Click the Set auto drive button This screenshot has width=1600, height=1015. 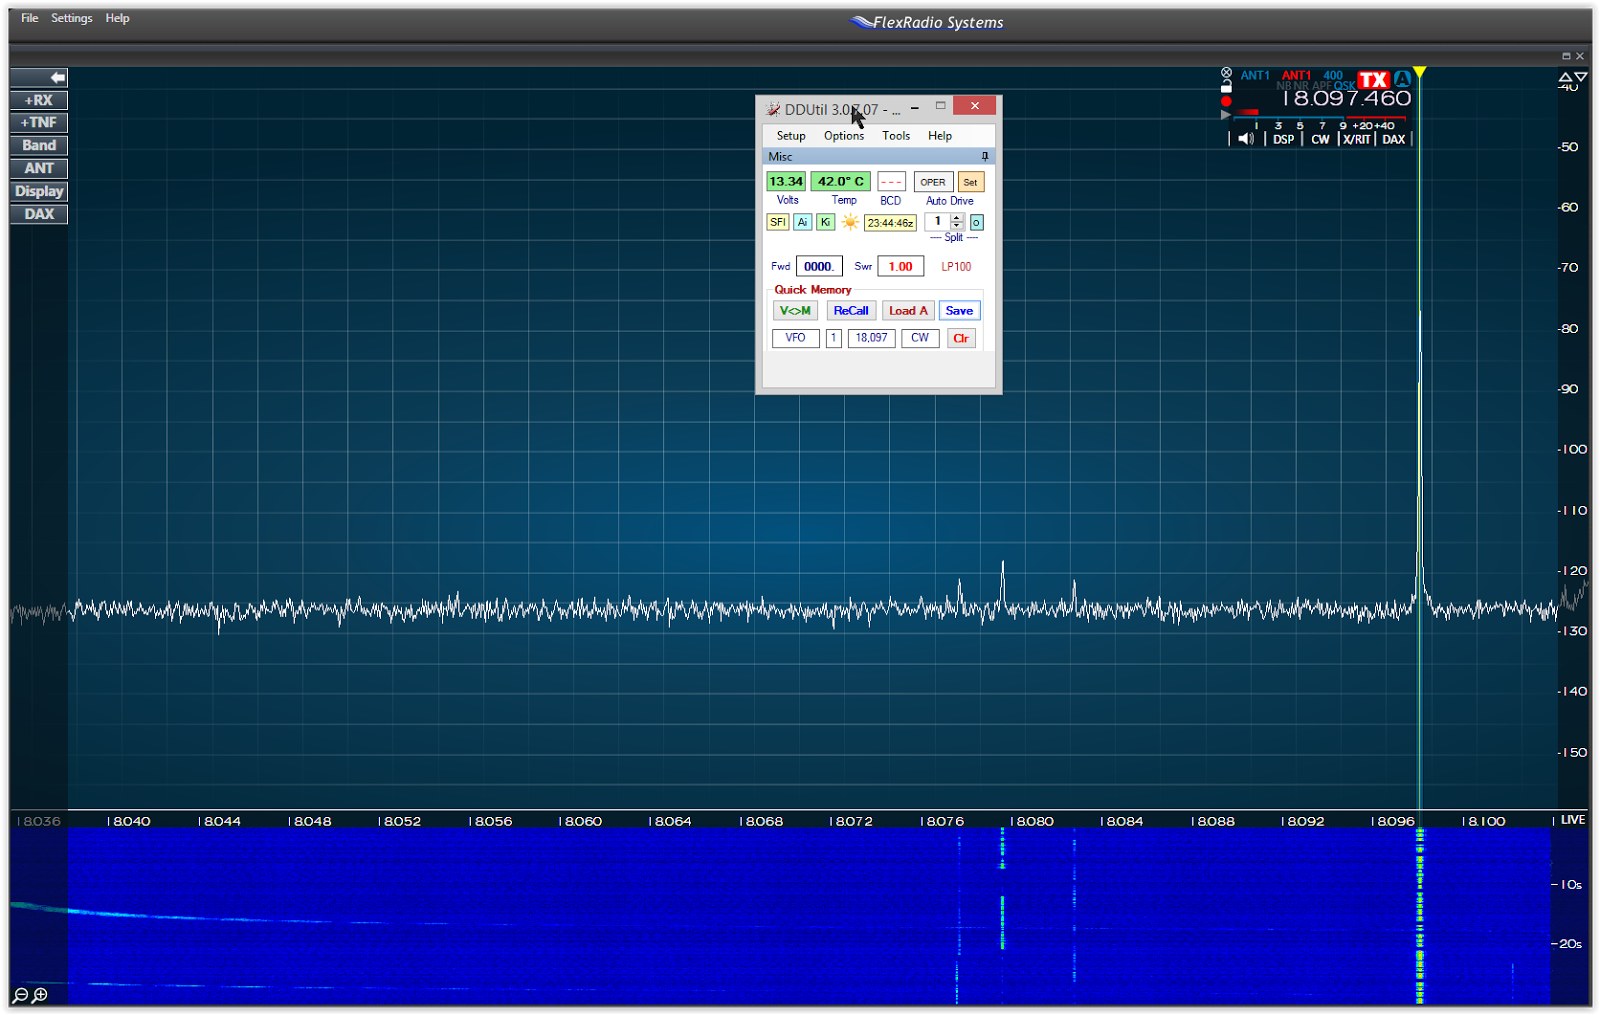coord(971,182)
